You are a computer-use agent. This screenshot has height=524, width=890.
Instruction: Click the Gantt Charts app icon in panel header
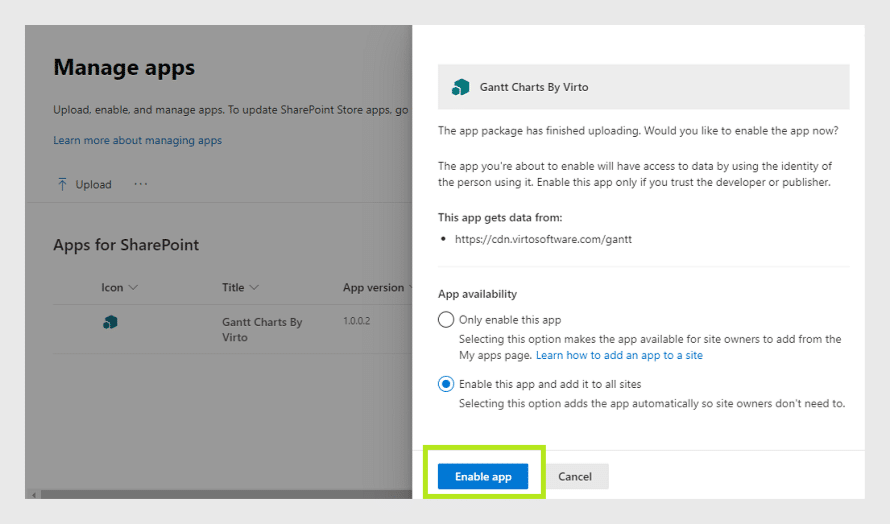[460, 87]
